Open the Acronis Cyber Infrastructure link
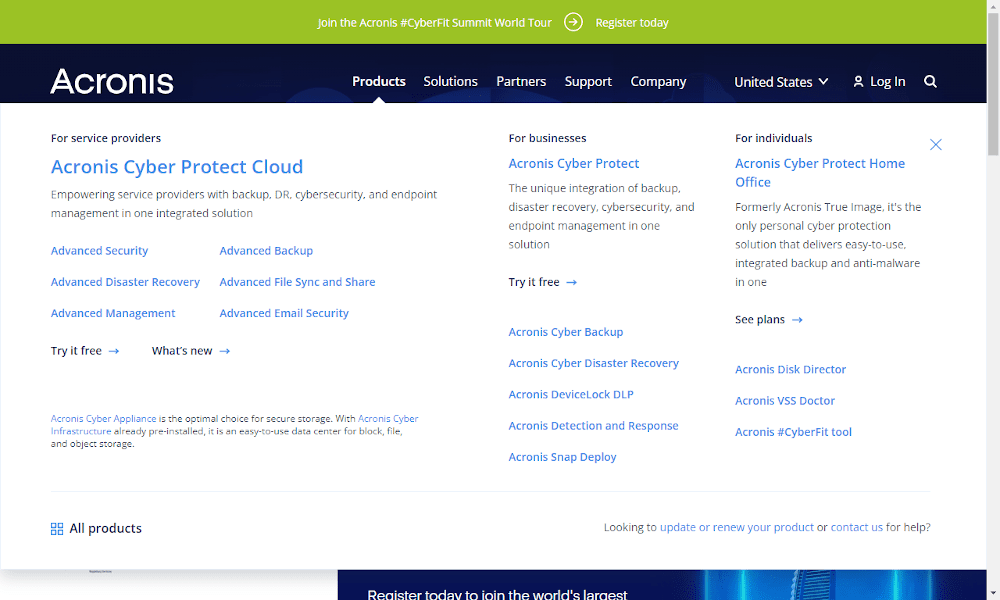Viewport: 1000px width, 600px height. [388, 419]
